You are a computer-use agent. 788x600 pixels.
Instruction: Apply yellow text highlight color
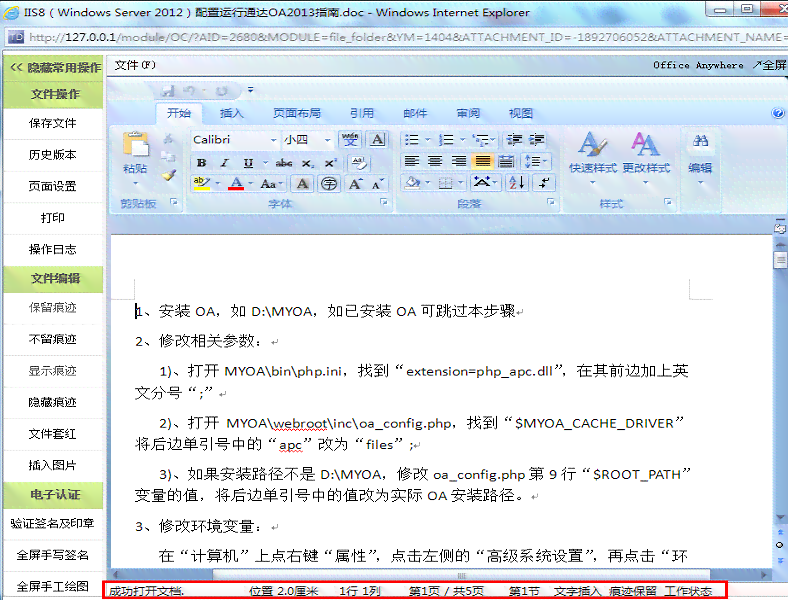(202, 183)
